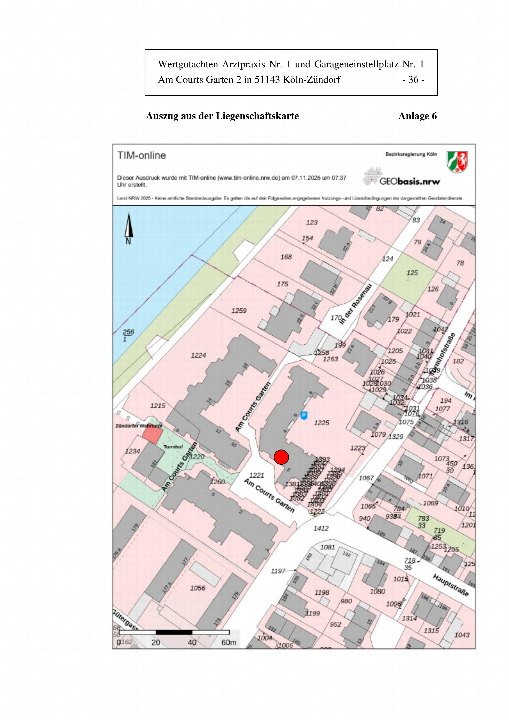Viewport: 509px width, 720px height.
Task: Click the Bezirksregierung Köln label
Action: pos(411,154)
